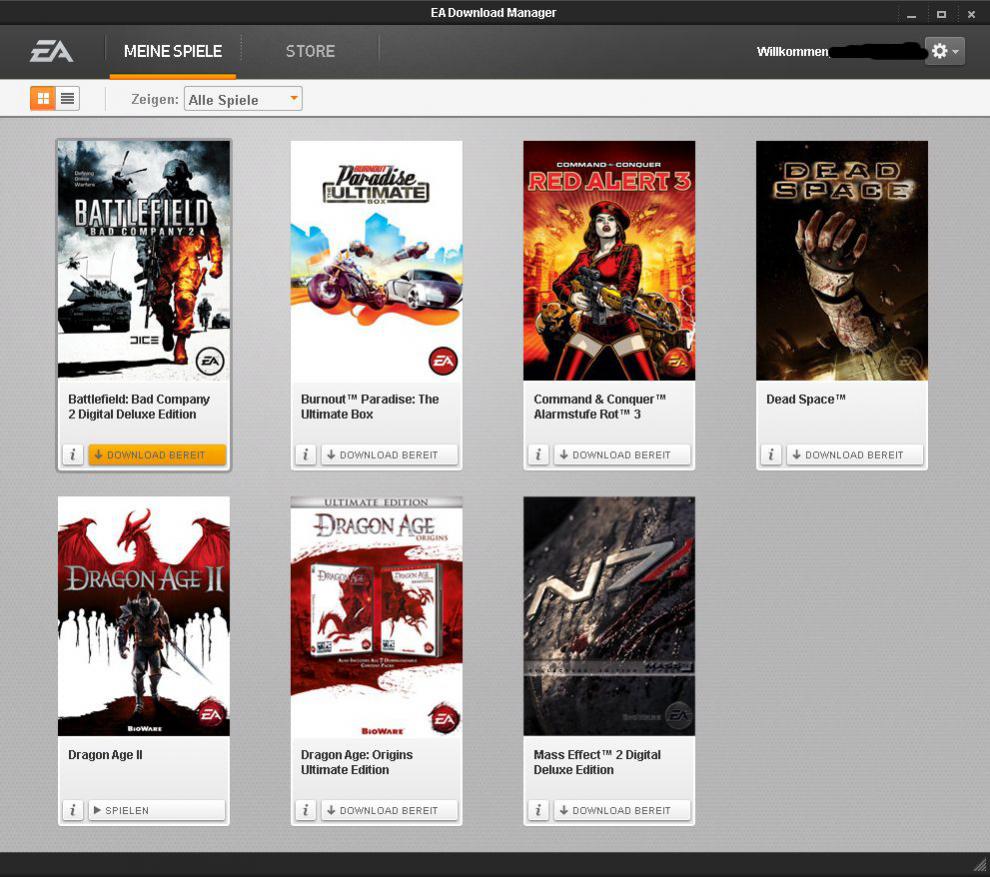Select the Battlefield Bad Company 2 cover
The height and width of the screenshot is (877, 990).
[x=144, y=260]
